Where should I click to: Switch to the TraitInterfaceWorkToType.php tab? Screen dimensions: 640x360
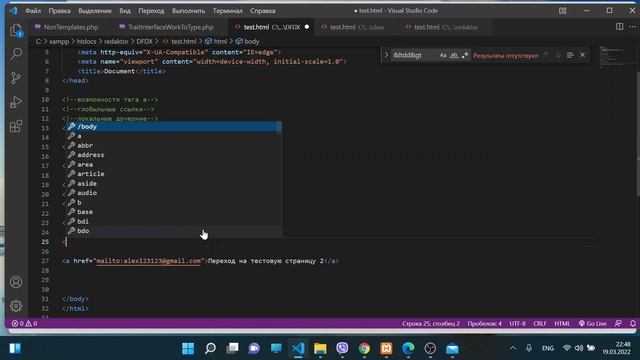click(170, 27)
